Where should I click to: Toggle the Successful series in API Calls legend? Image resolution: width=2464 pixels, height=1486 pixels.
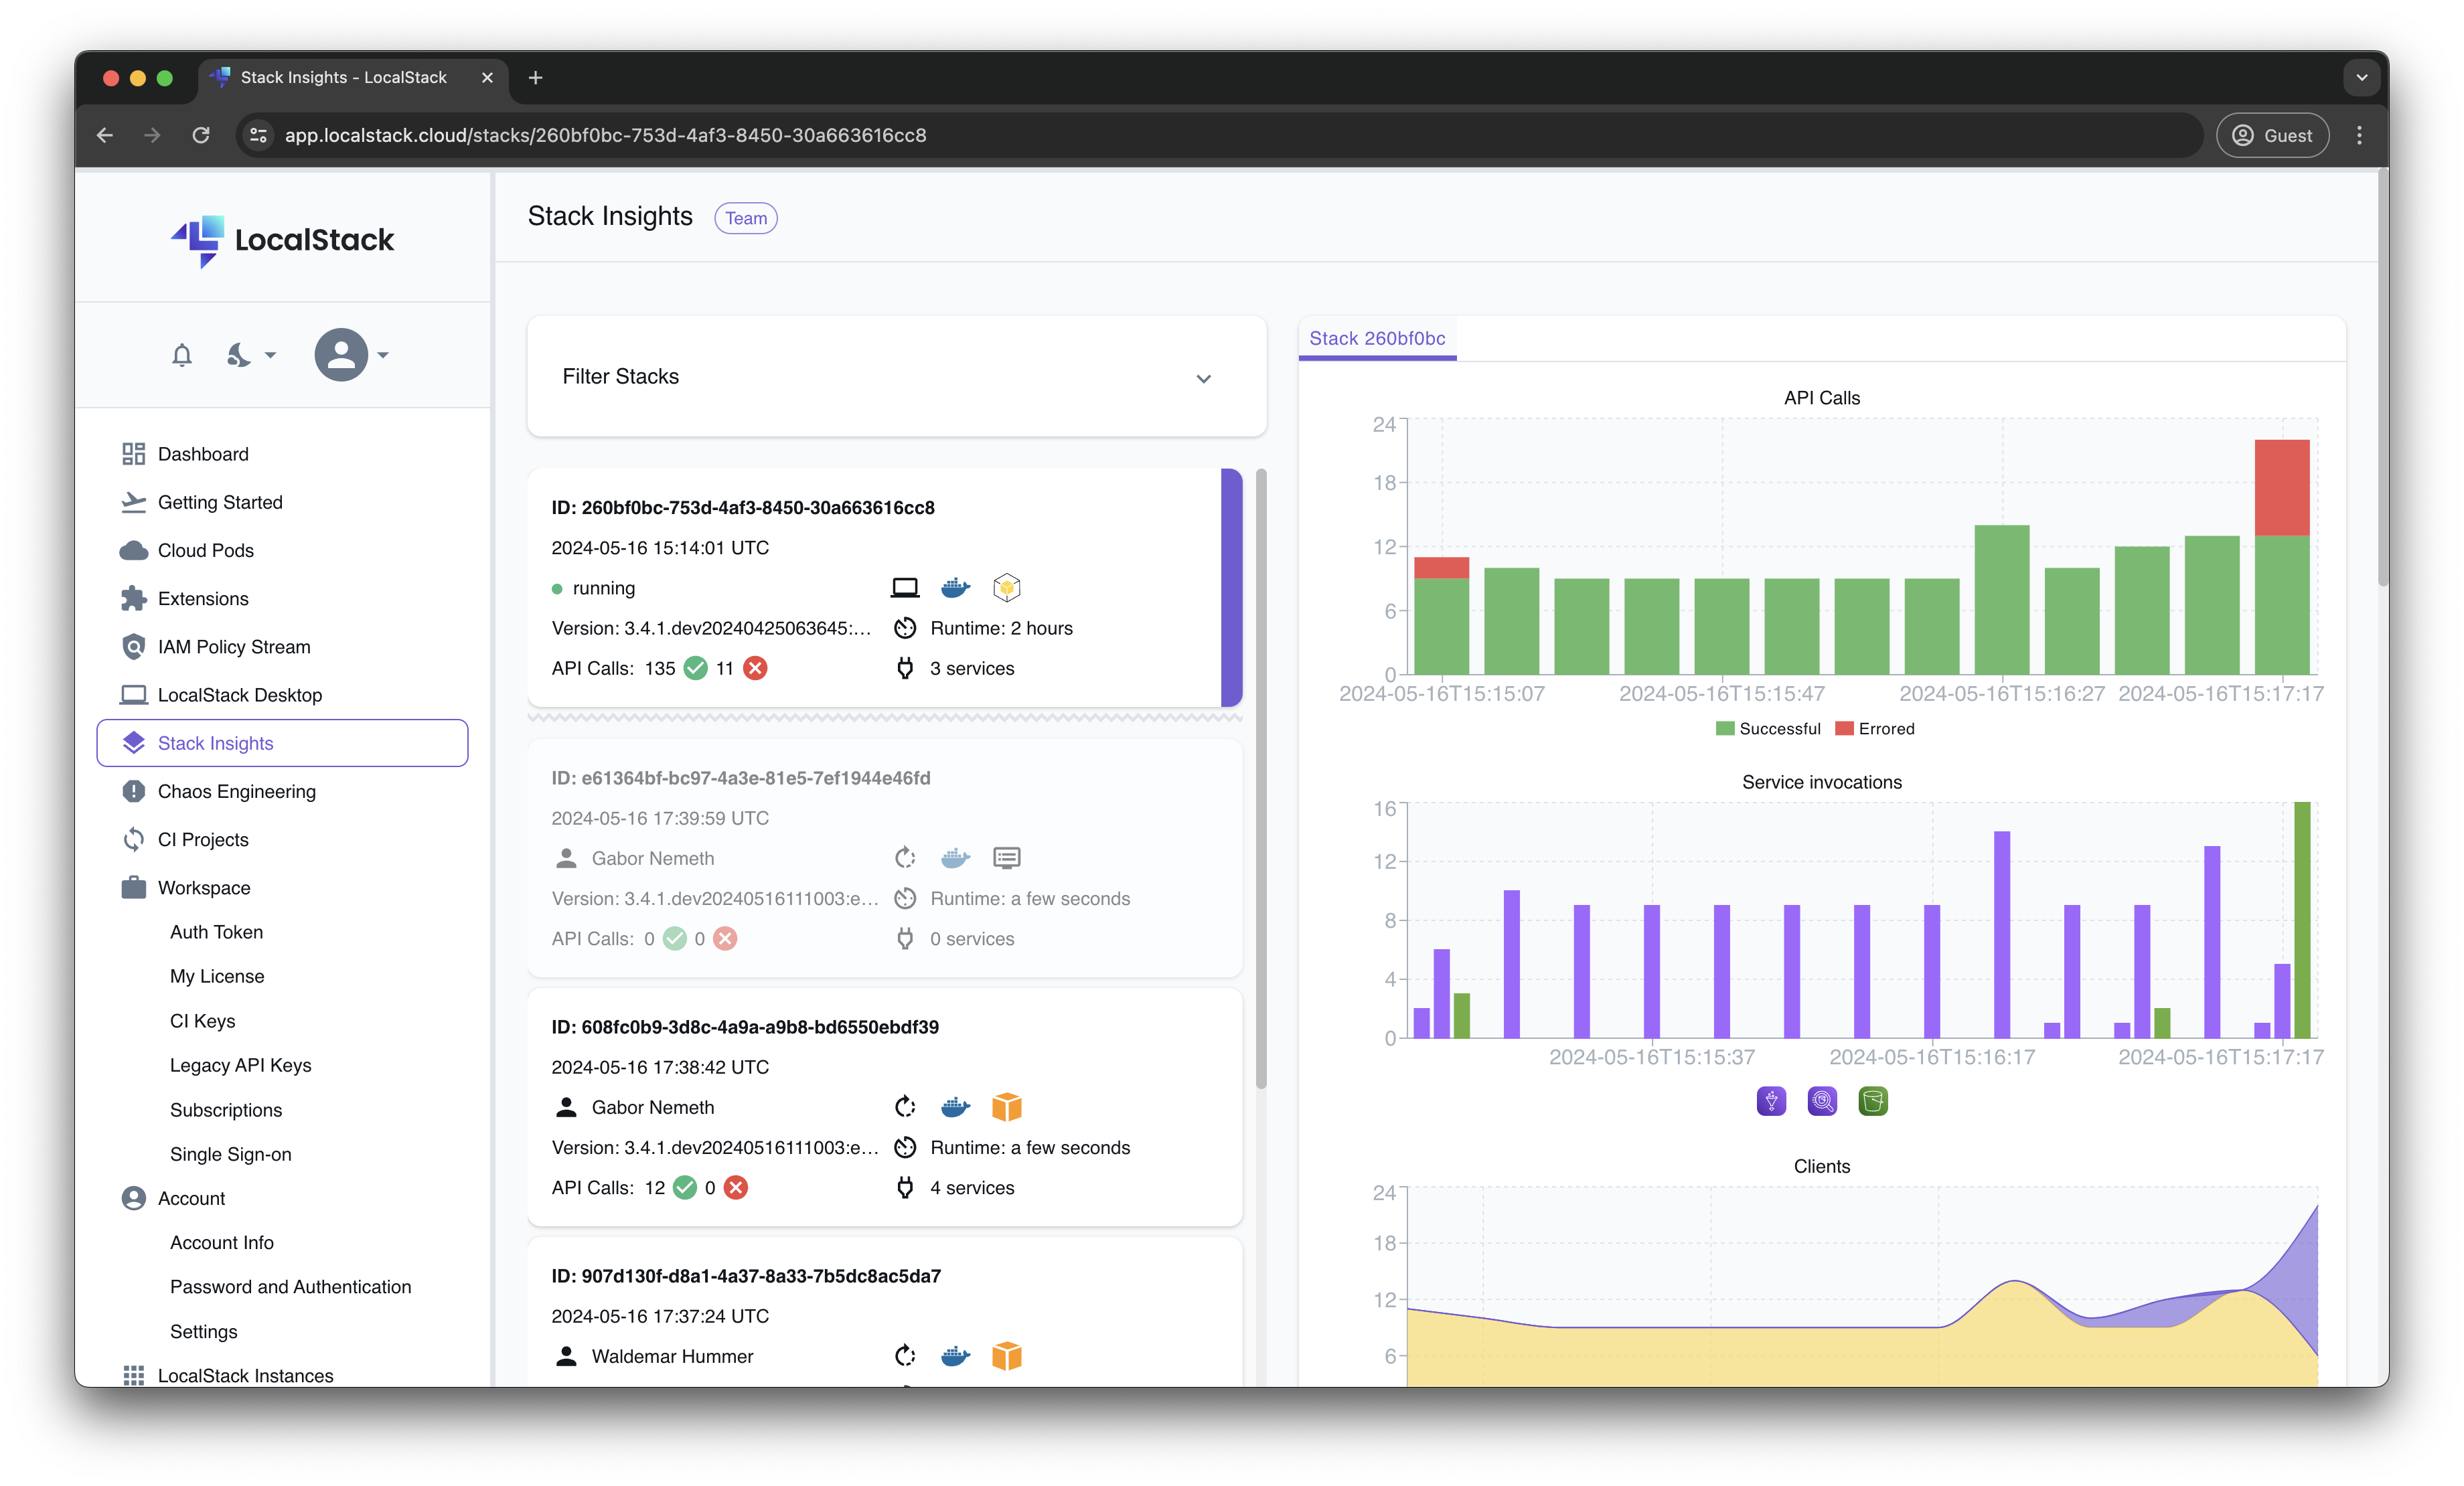click(x=1767, y=728)
